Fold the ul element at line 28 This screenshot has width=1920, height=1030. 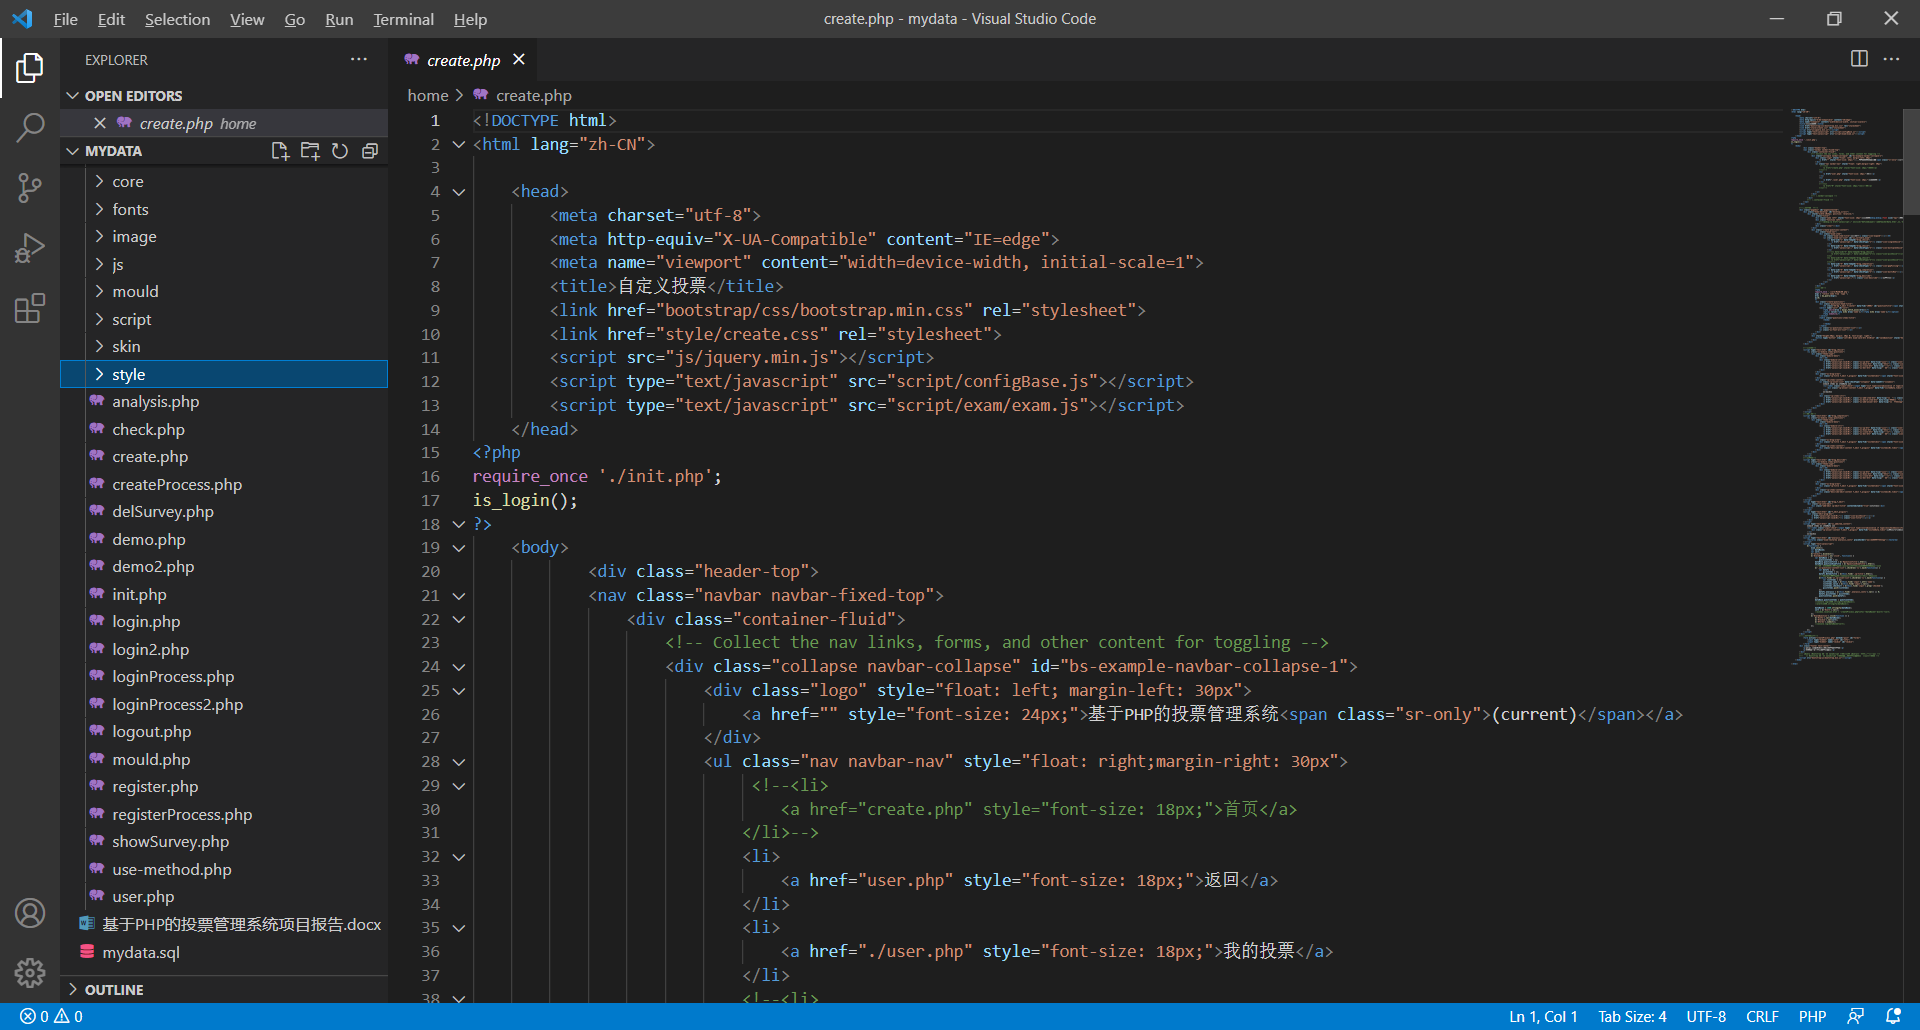tap(459, 762)
